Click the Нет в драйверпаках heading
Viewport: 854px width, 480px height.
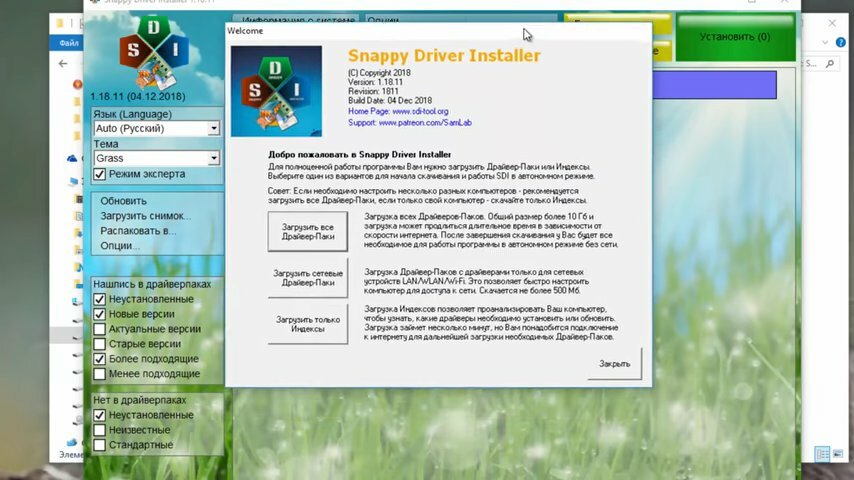[139, 400]
